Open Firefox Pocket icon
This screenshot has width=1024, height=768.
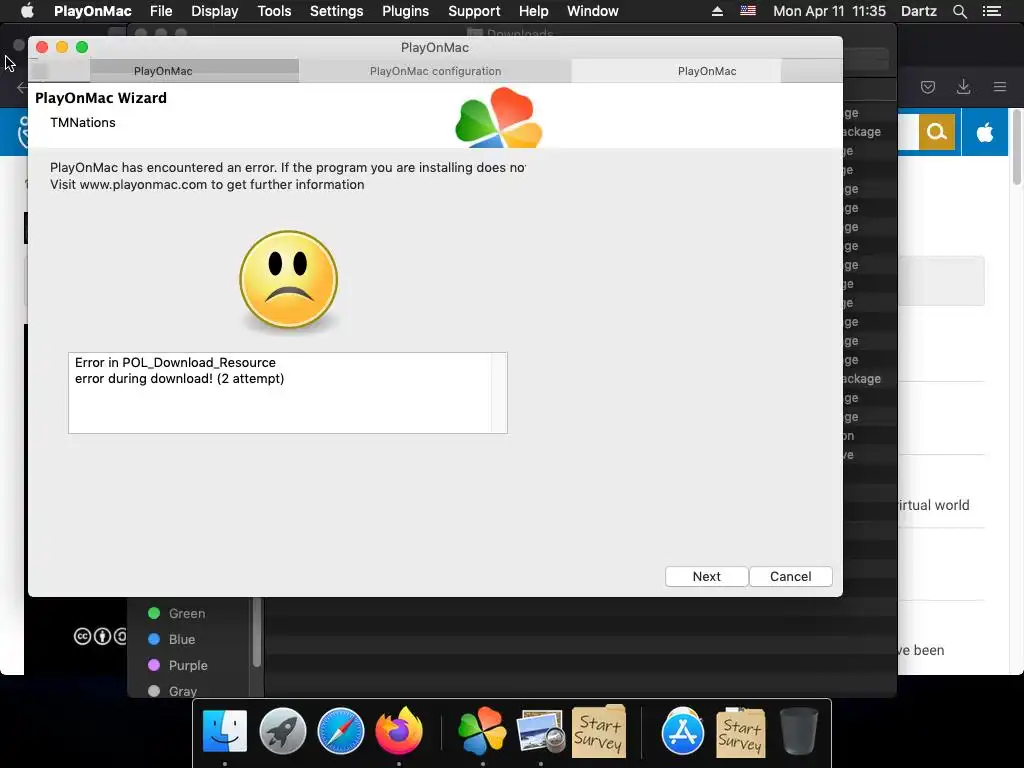click(x=927, y=87)
